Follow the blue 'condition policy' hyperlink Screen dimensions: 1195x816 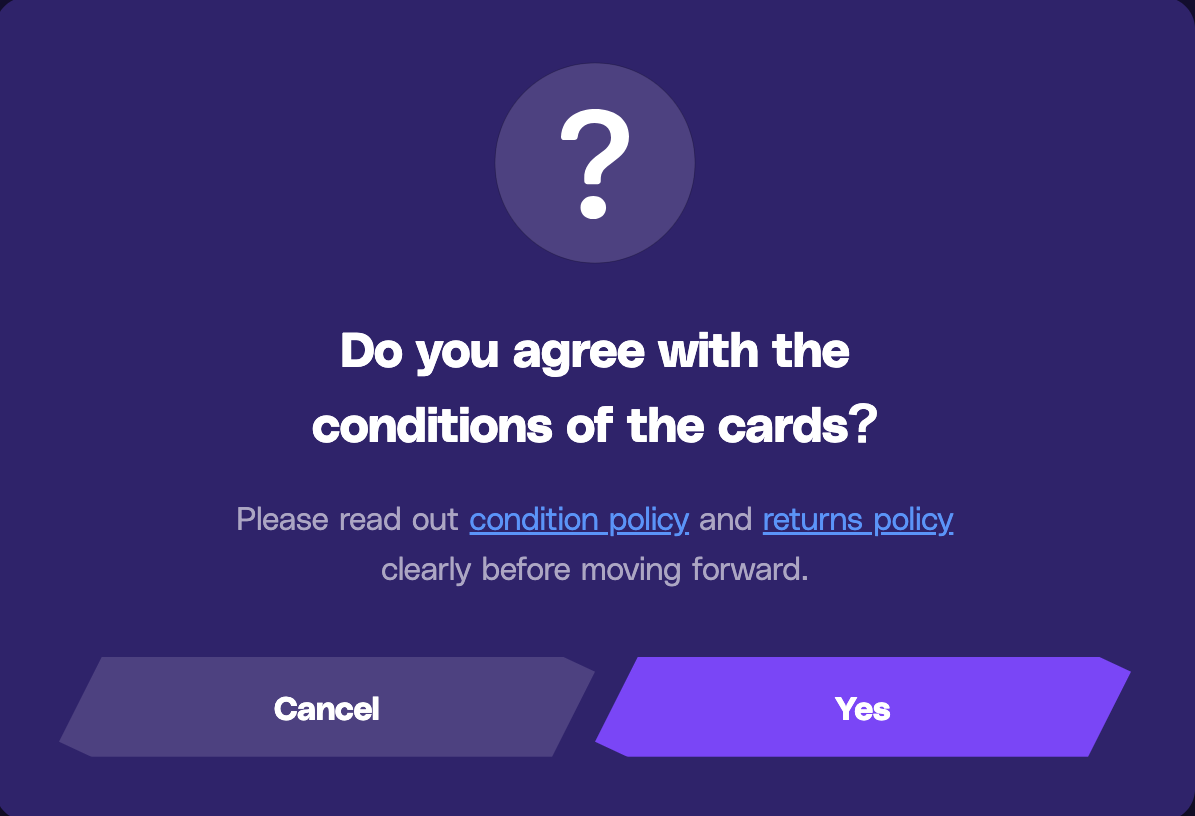(579, 520)
